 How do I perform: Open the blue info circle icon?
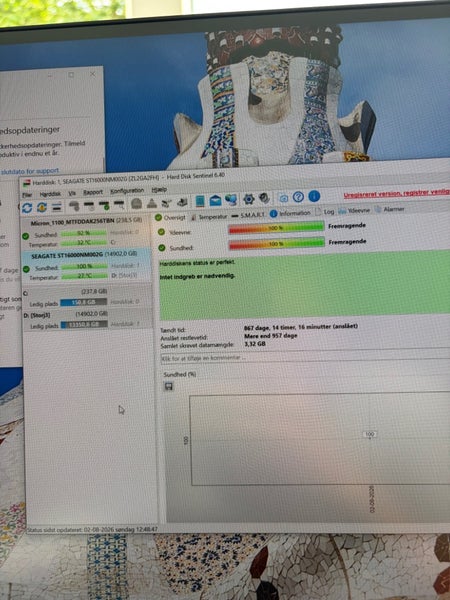[x=314, y=196]
